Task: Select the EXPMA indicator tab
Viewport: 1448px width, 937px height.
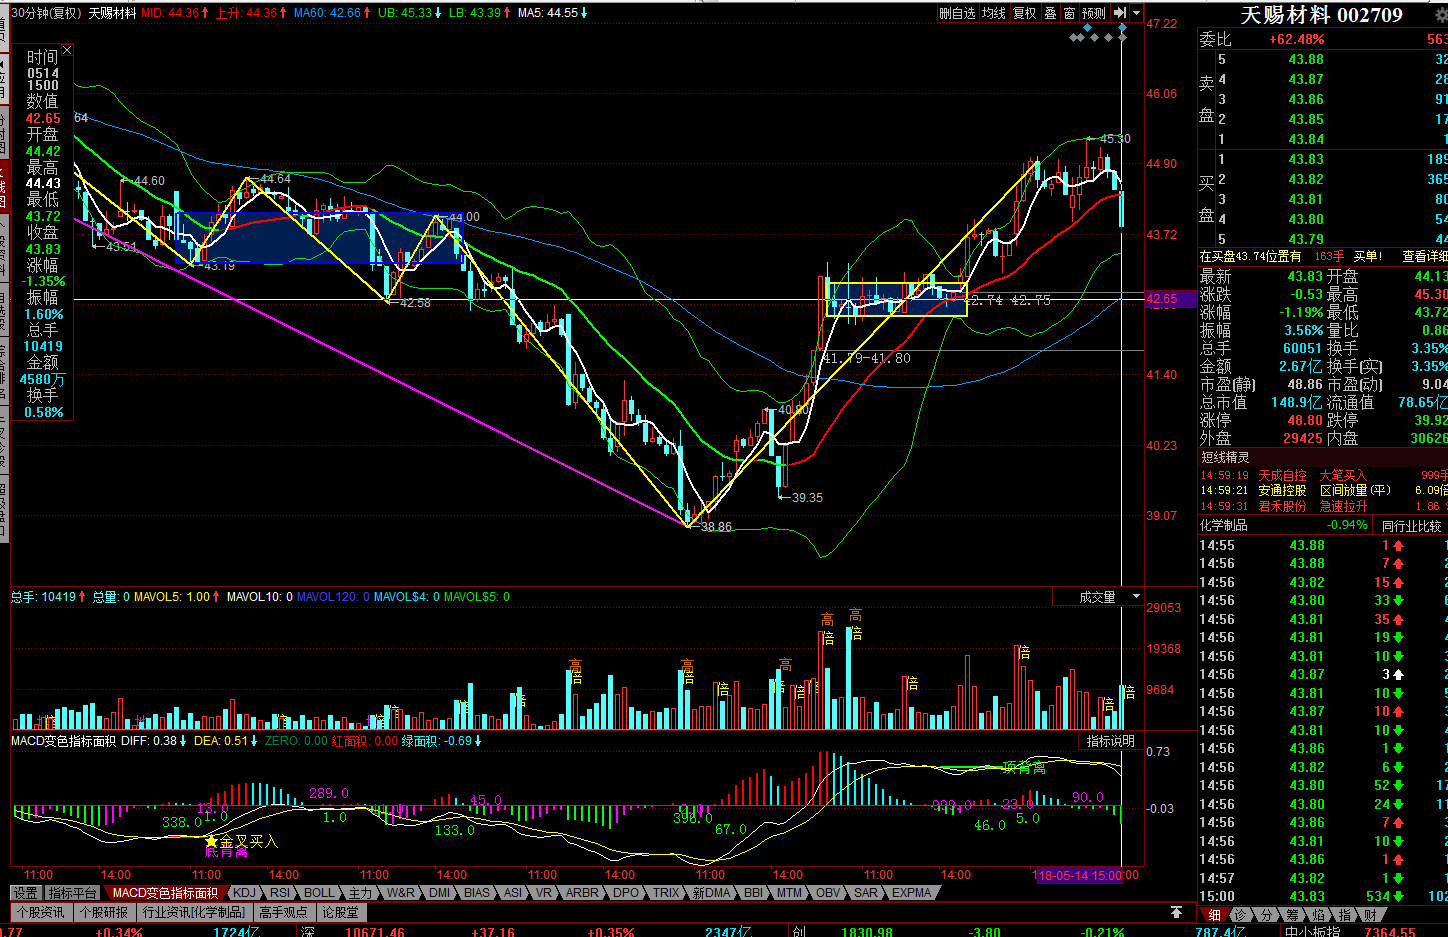Action: pyautogui.click(x=911, y=893)
